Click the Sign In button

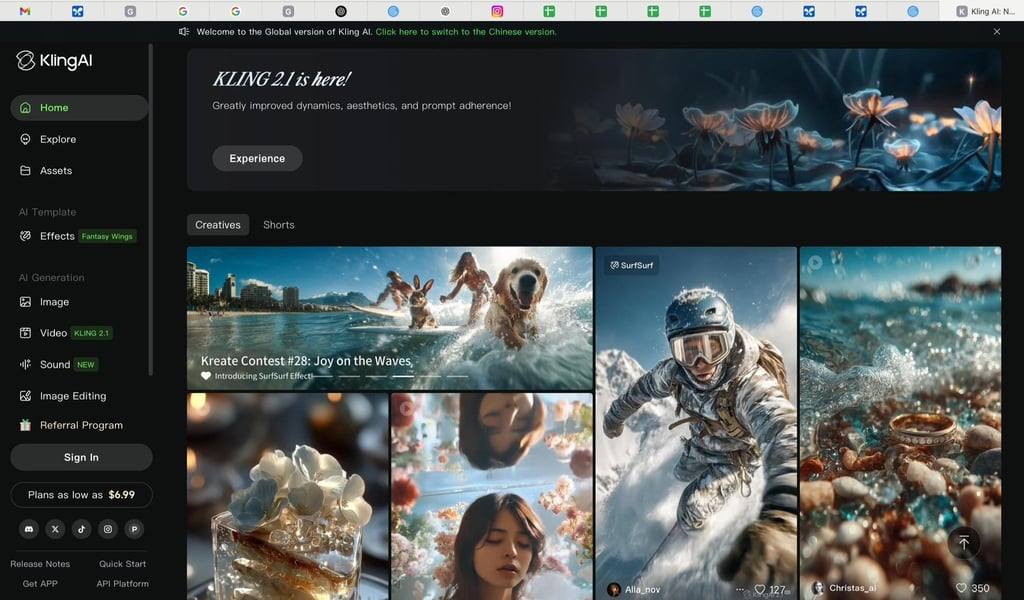pos(81,457)
